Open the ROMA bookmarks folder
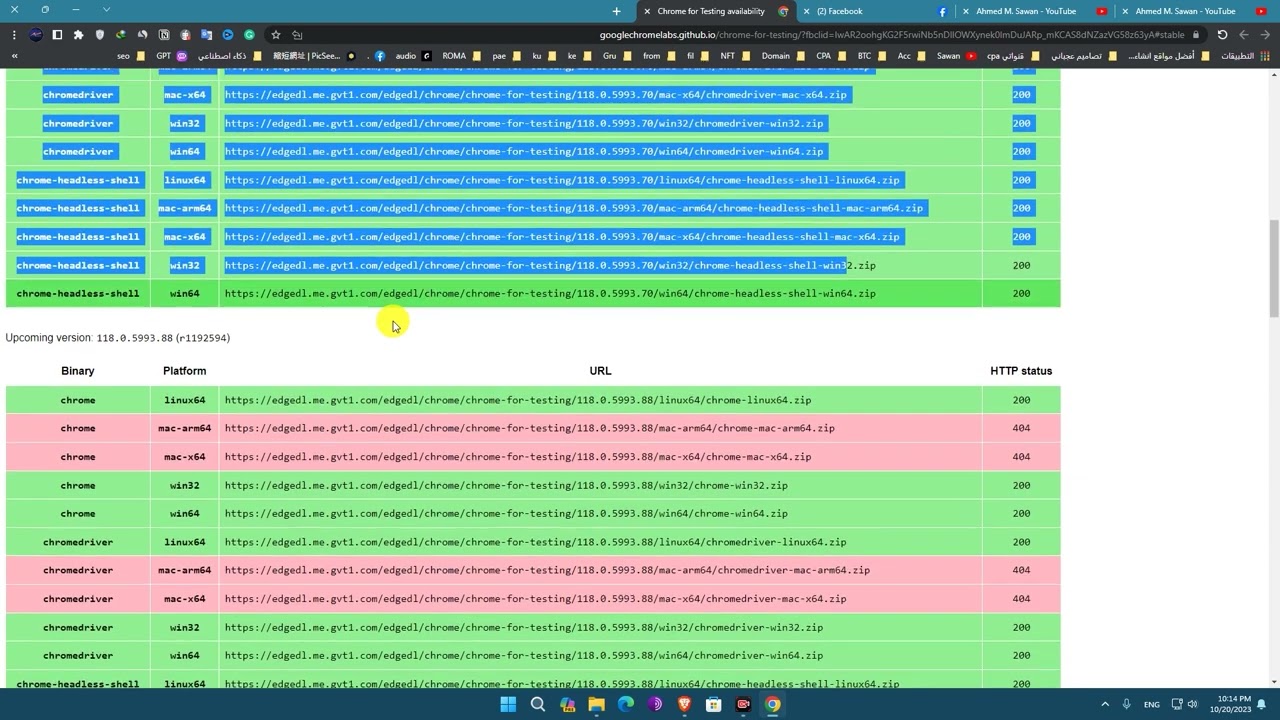Viewport: 1280px width, 720px height. (x=461, y=56)
